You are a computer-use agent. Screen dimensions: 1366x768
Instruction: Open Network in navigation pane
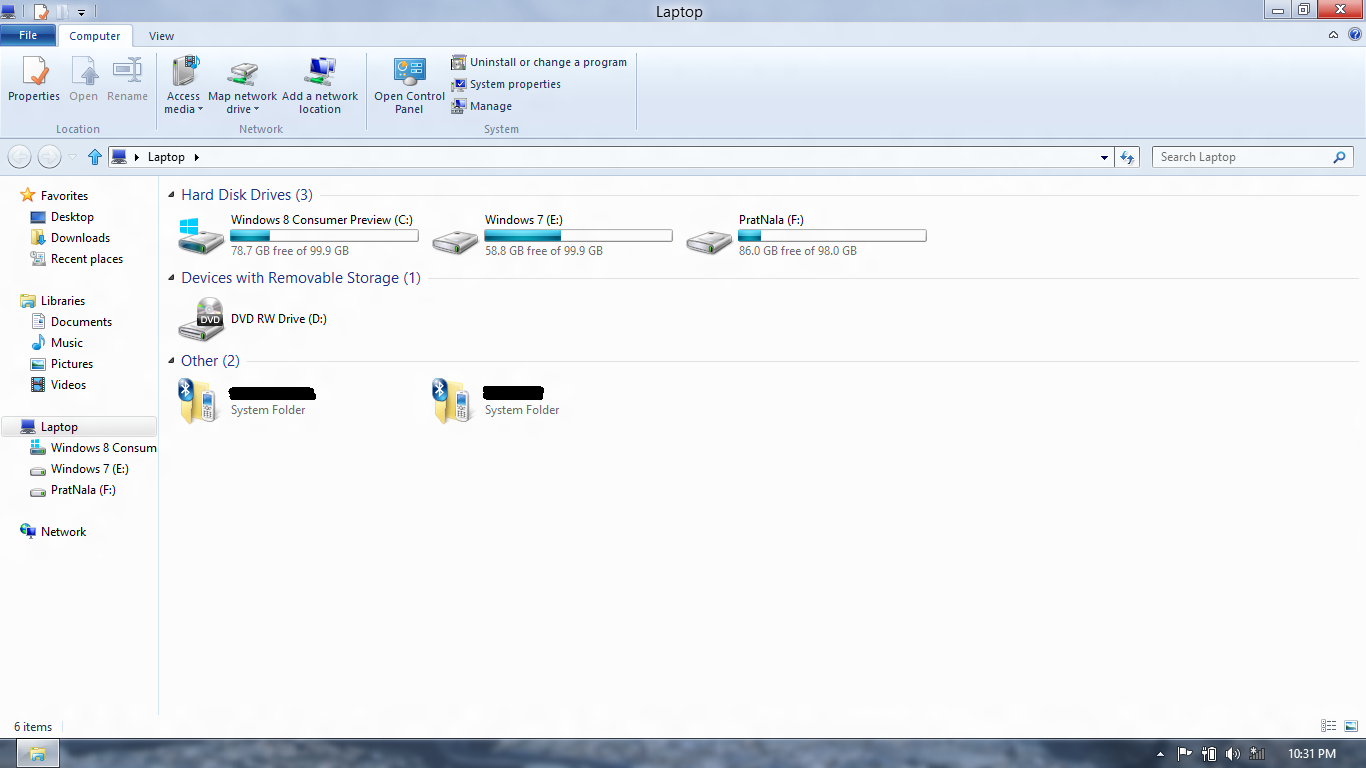pyautogui.click(x=63, y=532)
